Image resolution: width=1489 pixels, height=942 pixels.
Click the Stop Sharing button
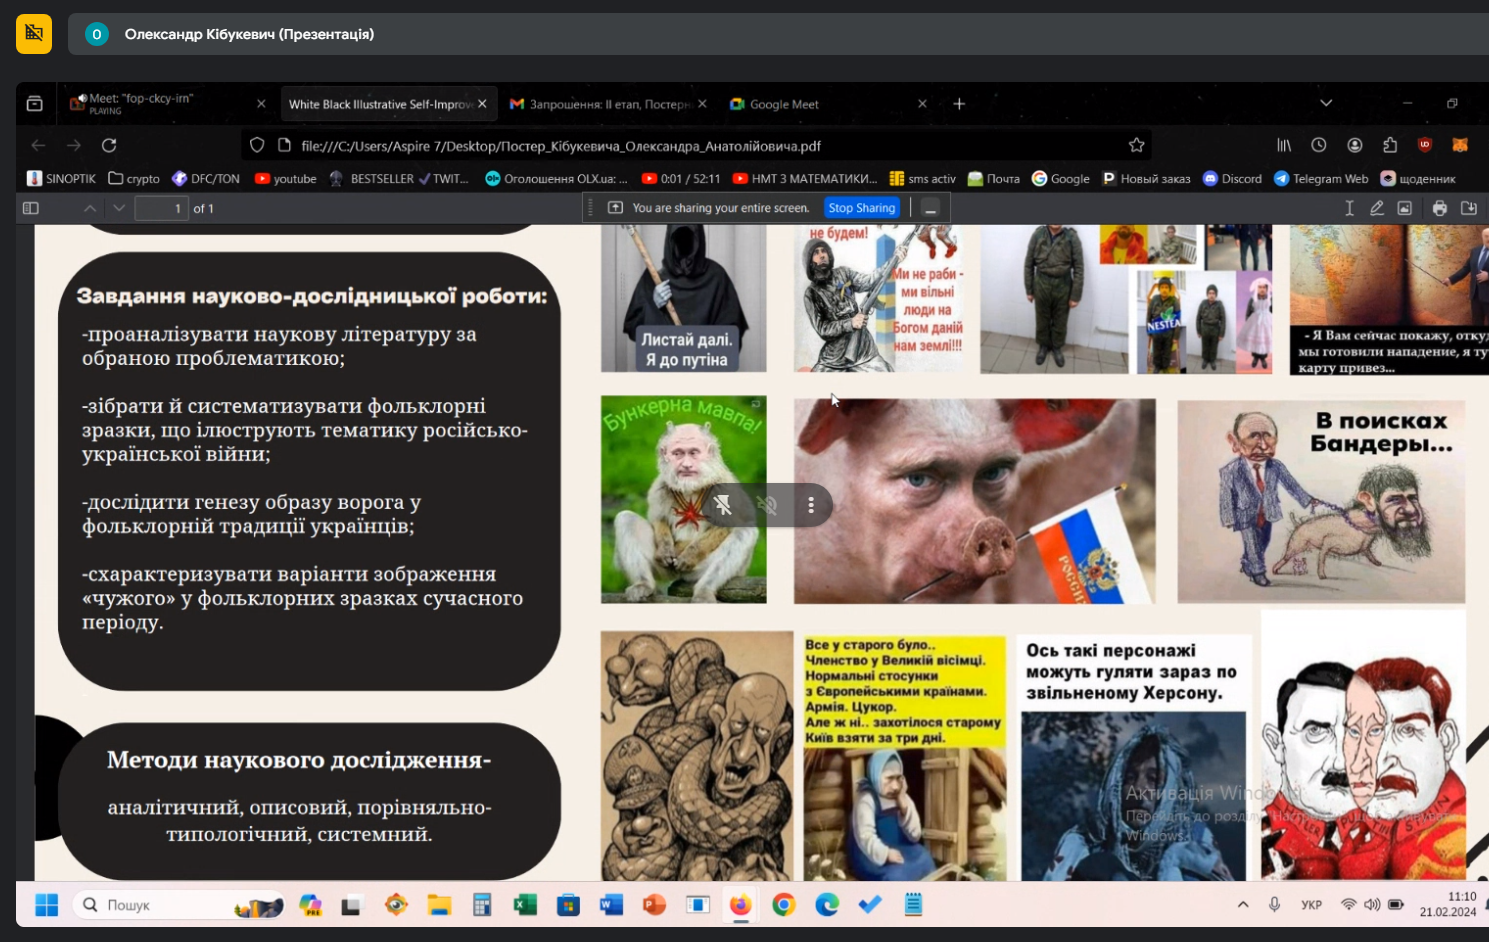(x=861, y=208)
